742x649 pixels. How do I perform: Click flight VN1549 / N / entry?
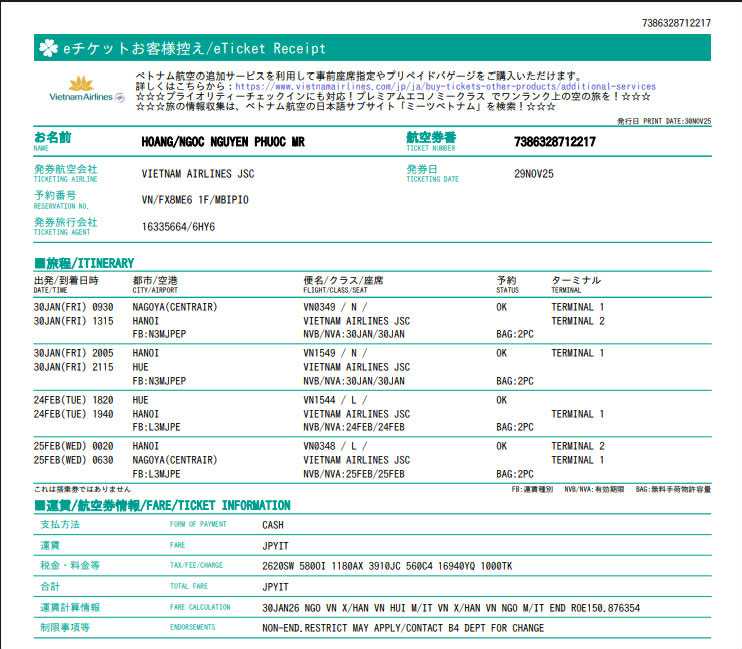point(335,353)
